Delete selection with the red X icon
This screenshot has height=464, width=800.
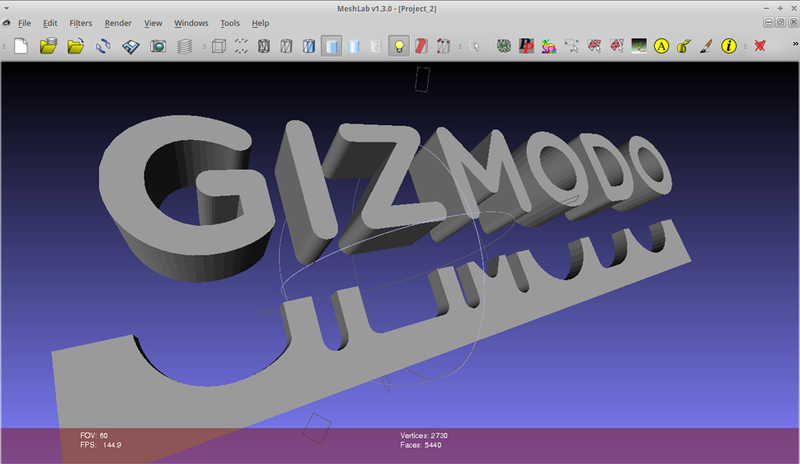760,46
